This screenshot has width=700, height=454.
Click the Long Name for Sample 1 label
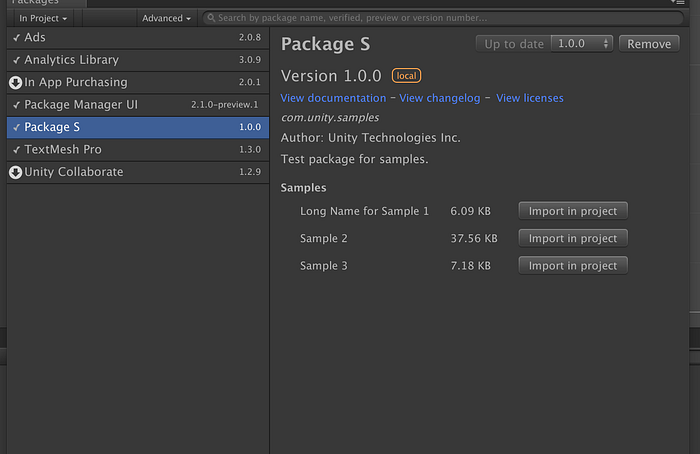pos(364,211)
